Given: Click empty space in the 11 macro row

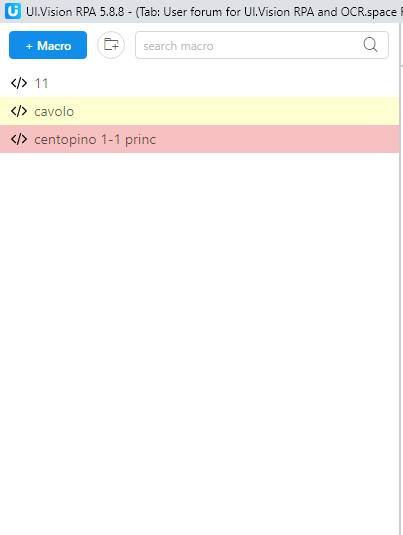Looking at the screenshot, I should click(222, 83).
